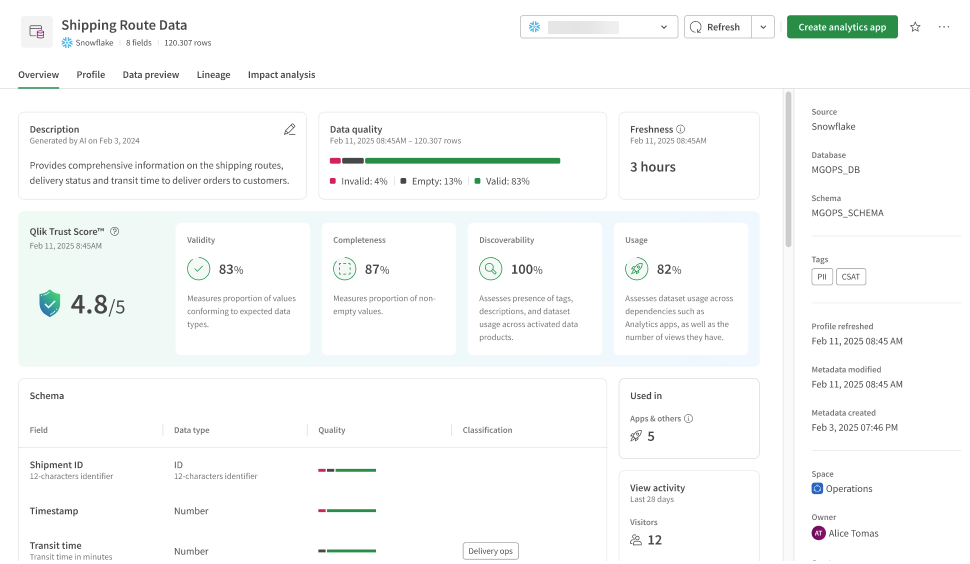This screenshot has height=564, width=970.
Task: Click the Freshness info icon
Action: tap(681, 129)
